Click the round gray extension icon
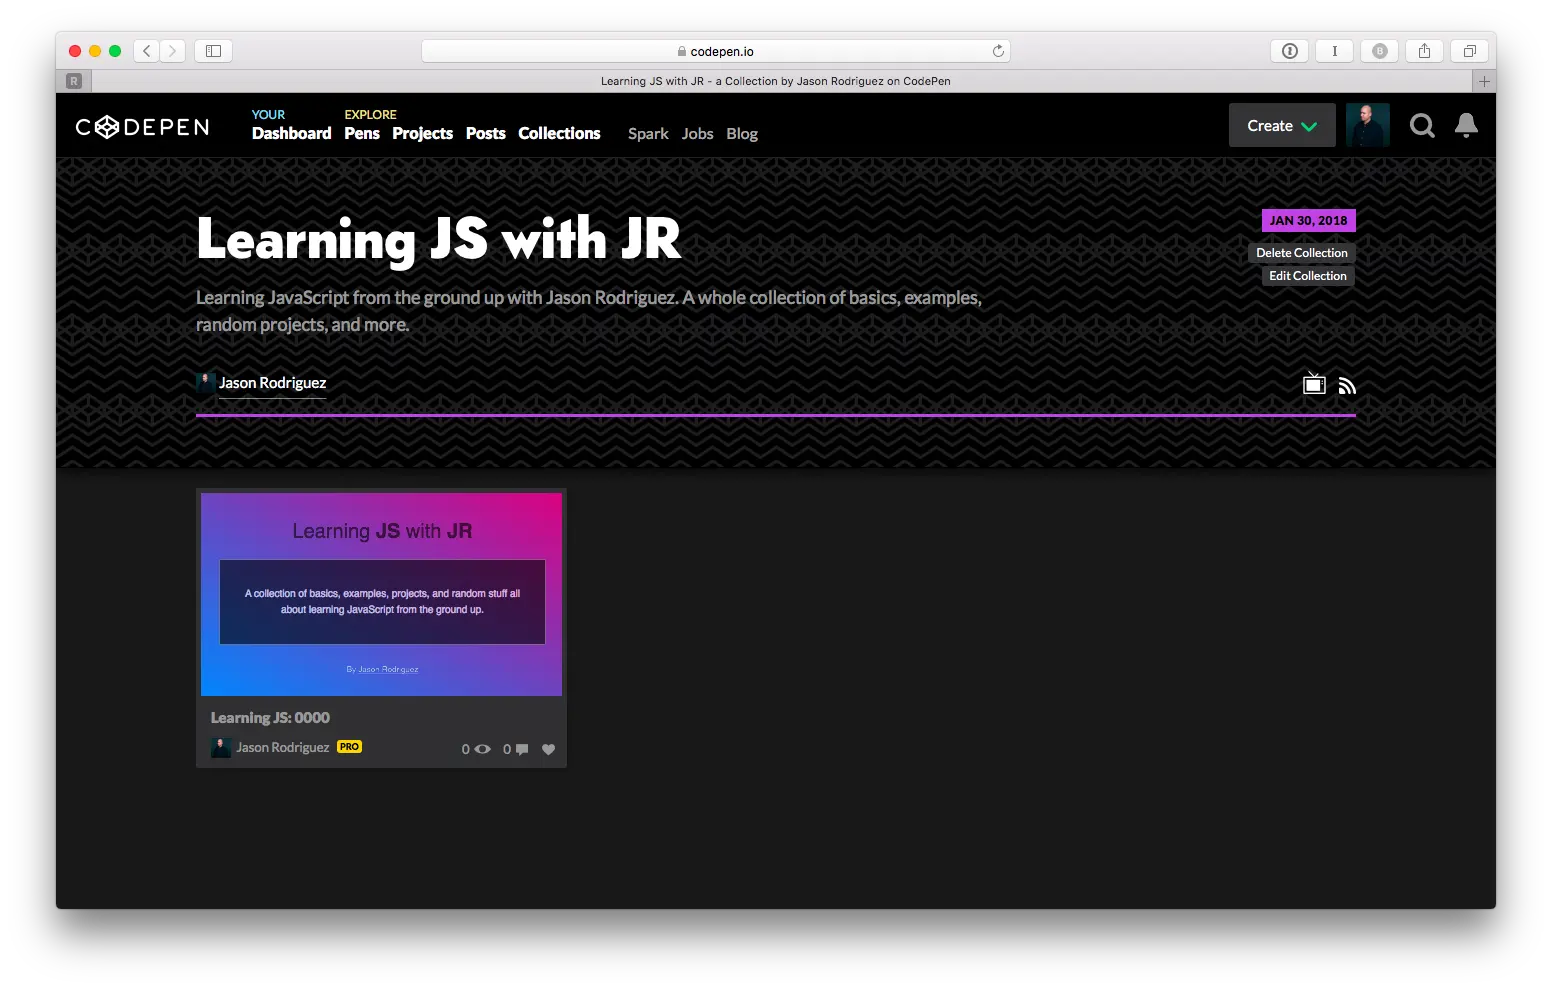This screenshot has height=989, width=1552. [x=1380, y=51]
